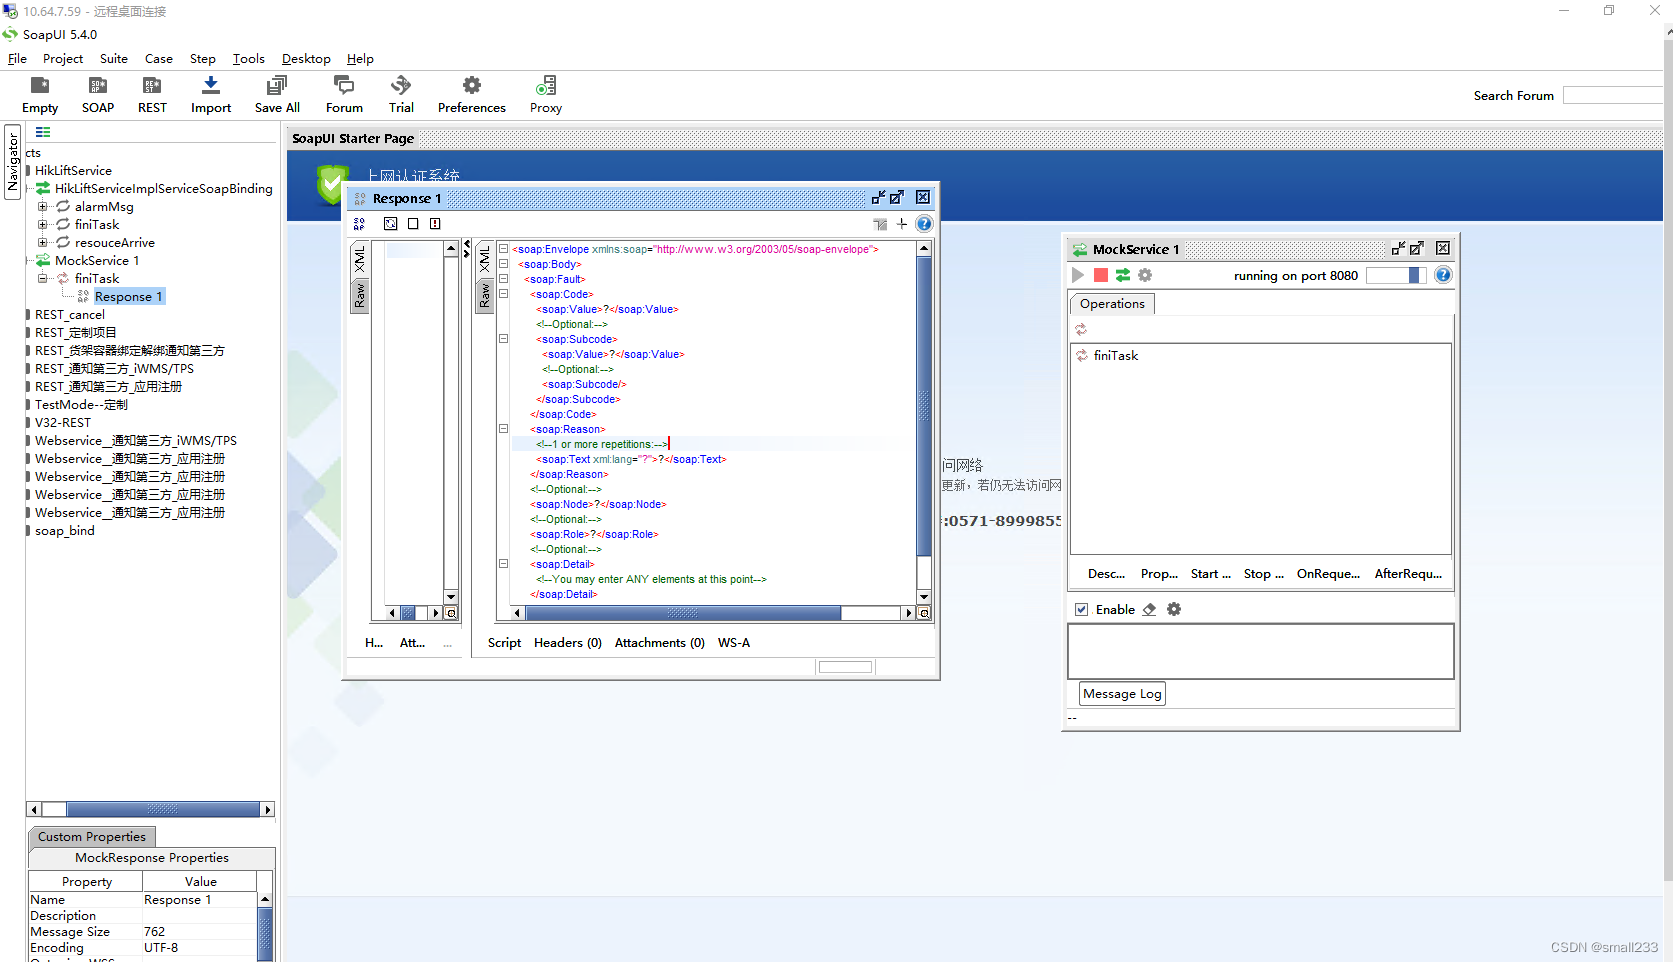Click the progress indicator beside running on port 8080
Image resolution: width=1673 pixels, height=962 pixels.
[x=1395, y=275]
